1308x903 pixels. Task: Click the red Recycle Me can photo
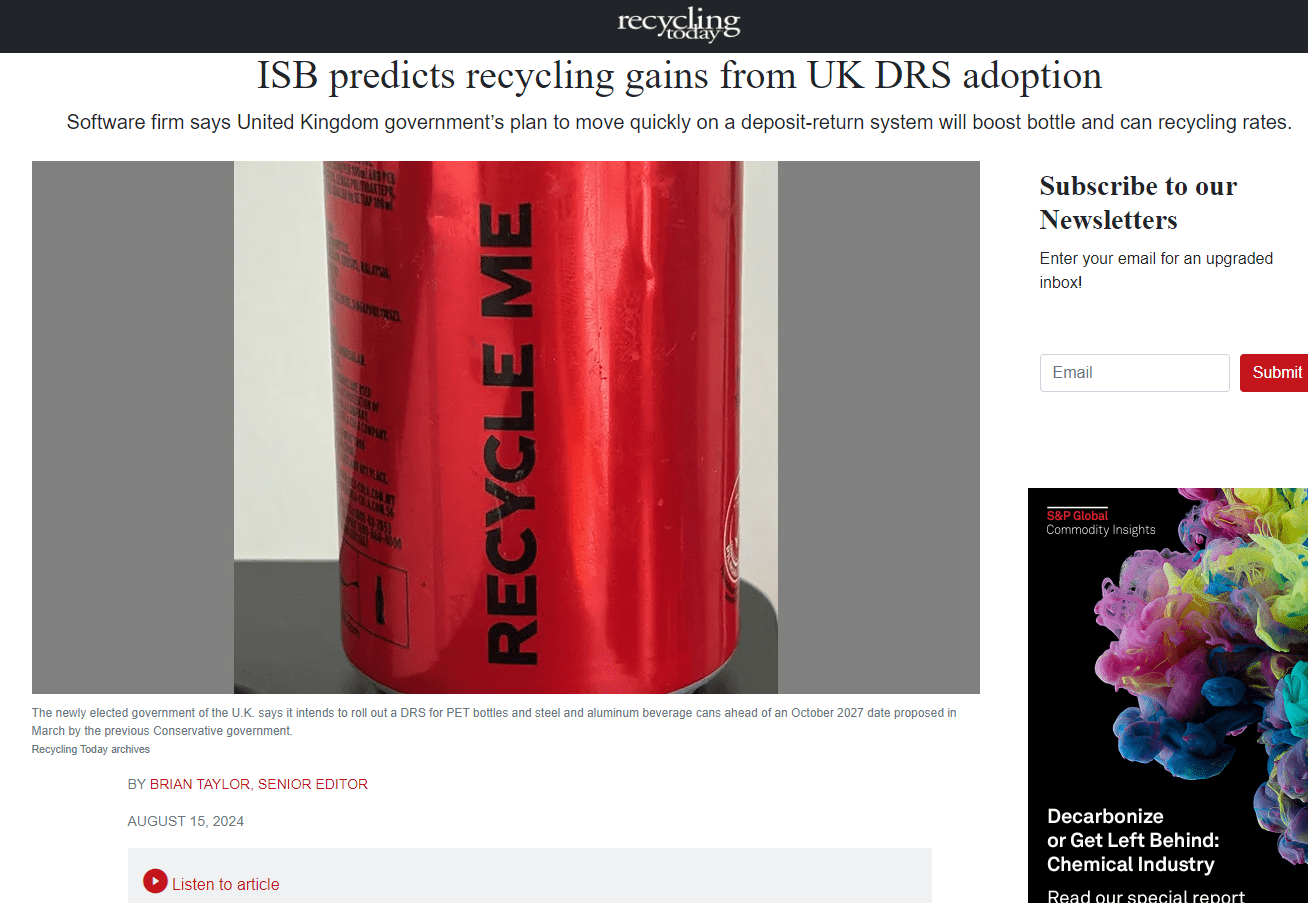506,427
